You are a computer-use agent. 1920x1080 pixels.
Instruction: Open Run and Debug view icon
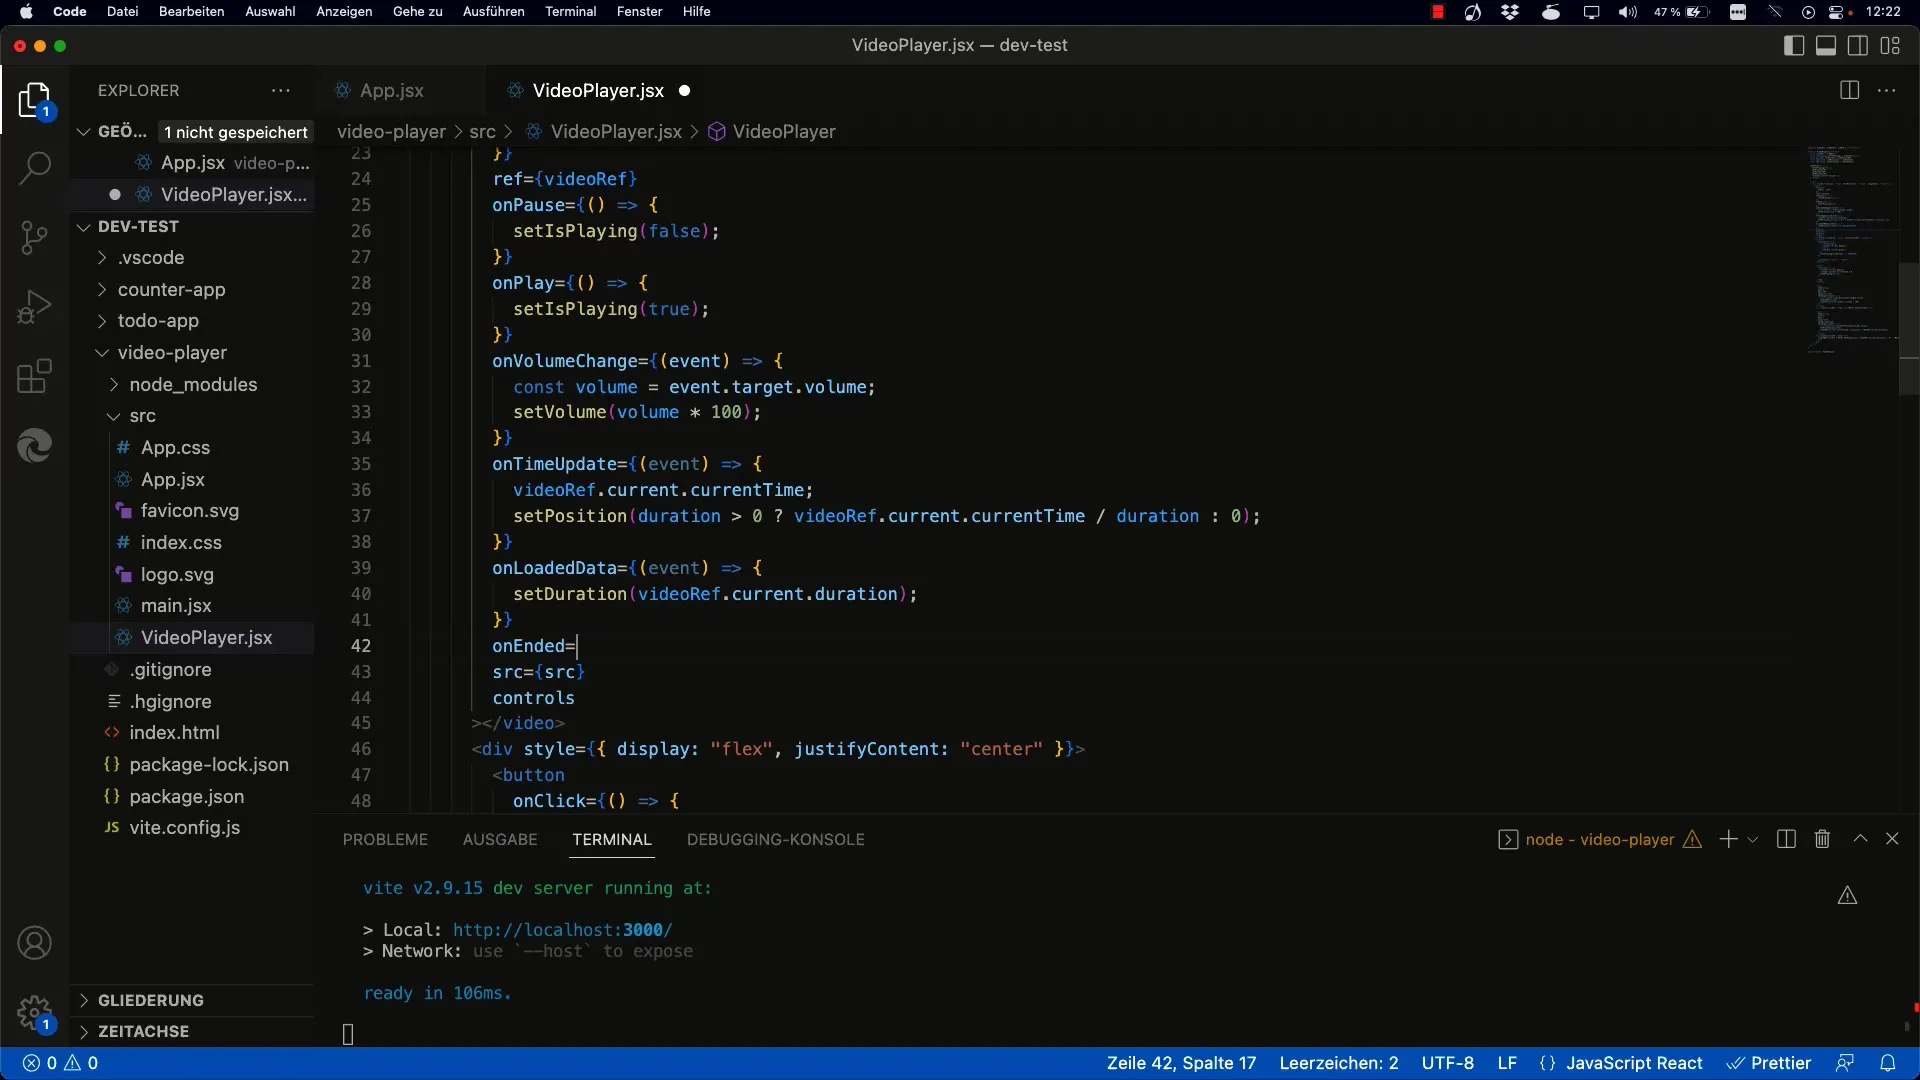coord(34,307)
